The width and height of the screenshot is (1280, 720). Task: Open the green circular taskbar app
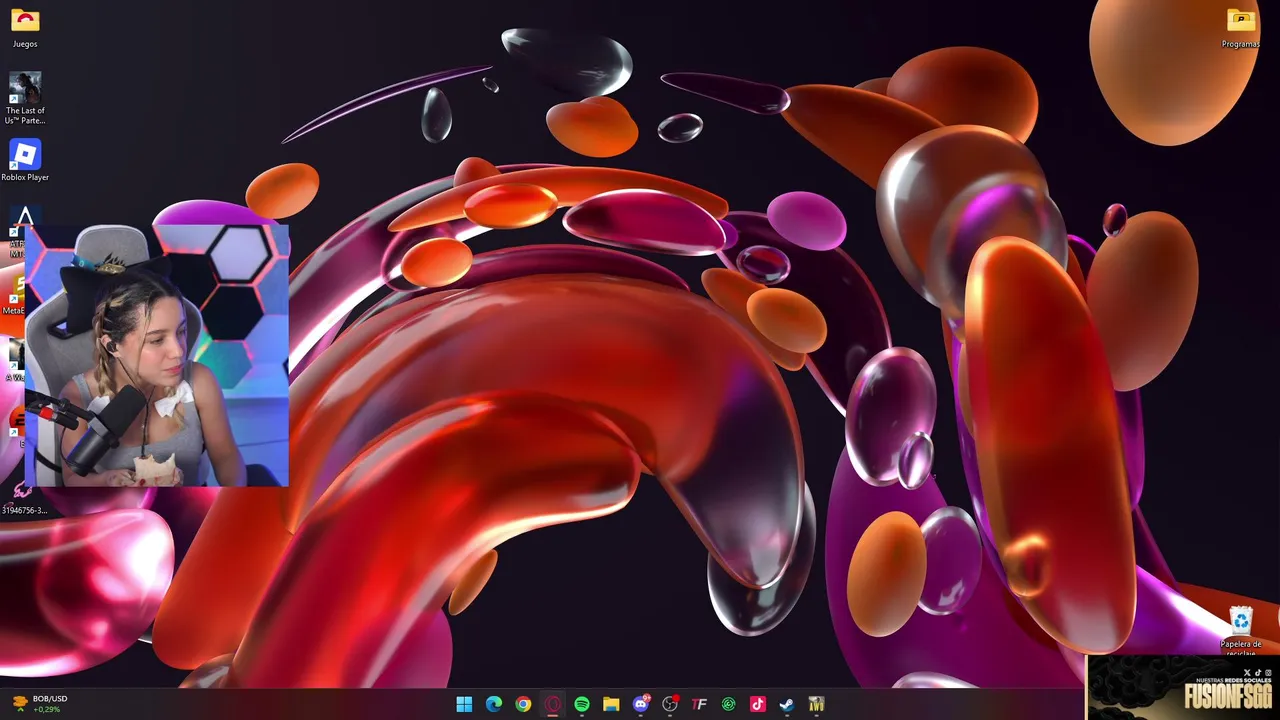[x=729, y=704]
